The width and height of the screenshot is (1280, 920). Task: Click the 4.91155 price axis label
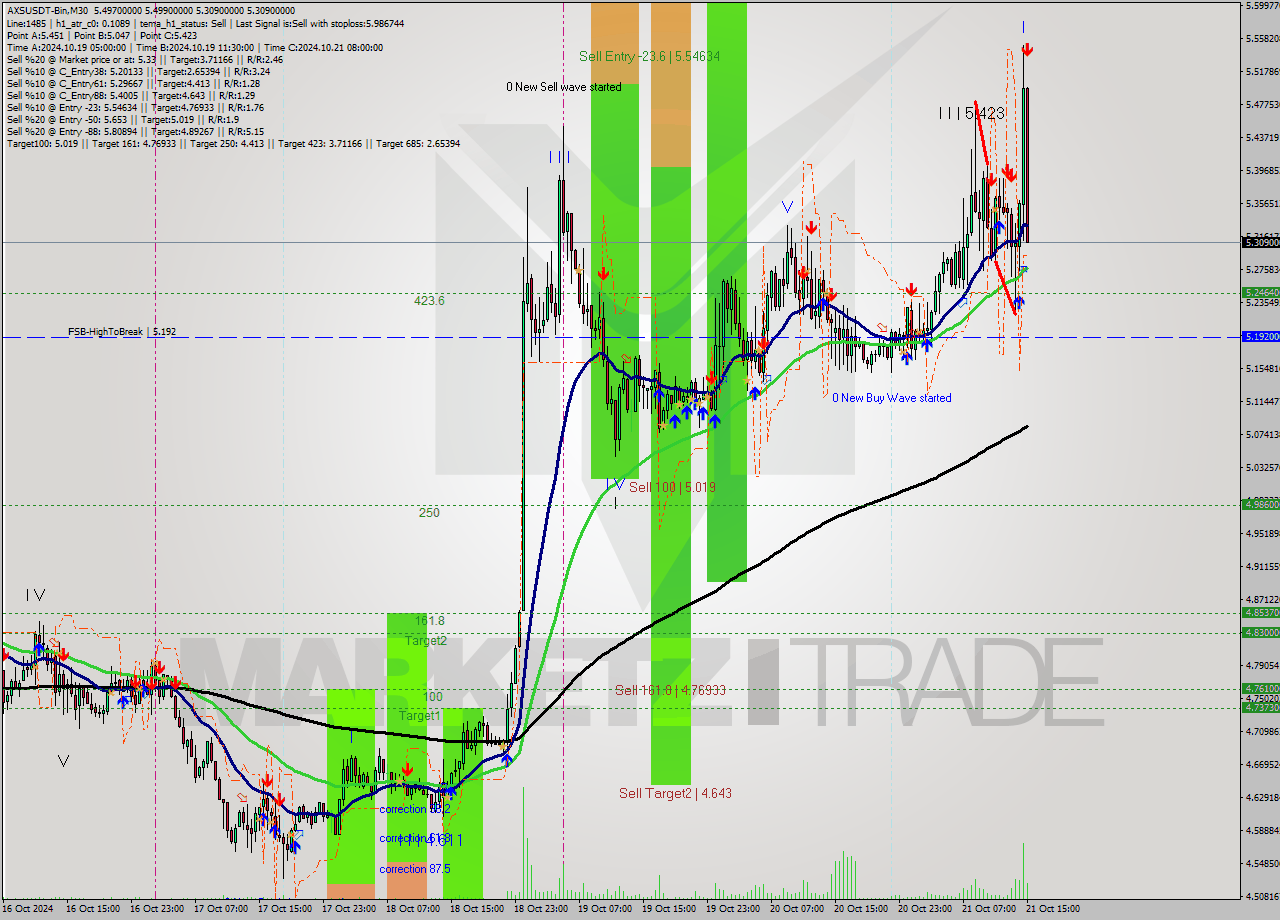tap(1262, 566)
